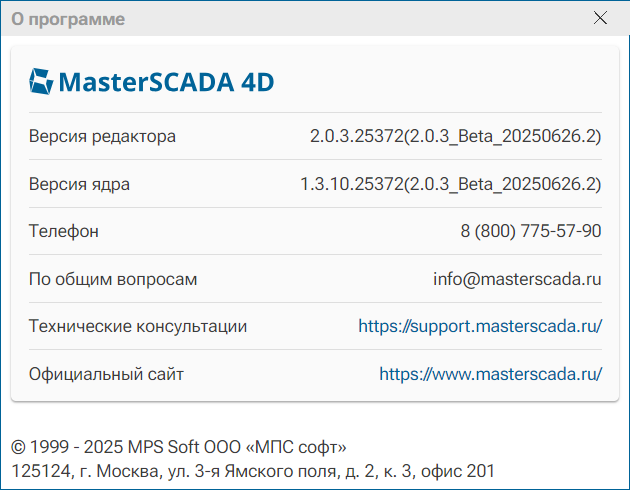Open the support.masterscada.ru link
The image size is (630, 490).
[480, 326]
